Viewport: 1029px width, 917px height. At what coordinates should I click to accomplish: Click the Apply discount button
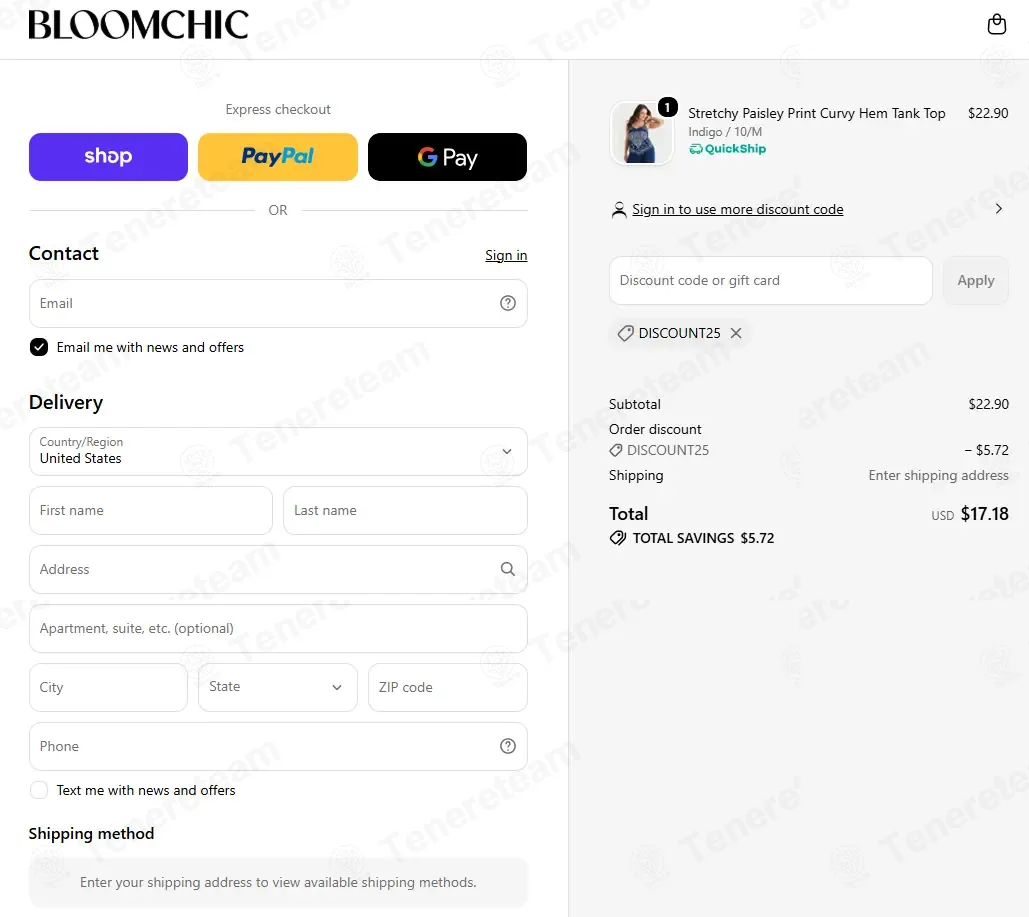(x=975, y=281)
